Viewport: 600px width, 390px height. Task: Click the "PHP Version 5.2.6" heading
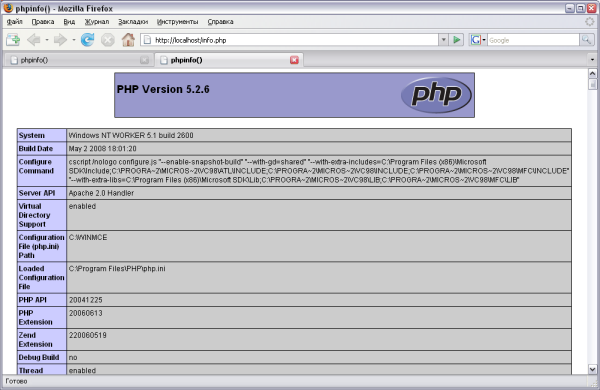coord(163,89)
